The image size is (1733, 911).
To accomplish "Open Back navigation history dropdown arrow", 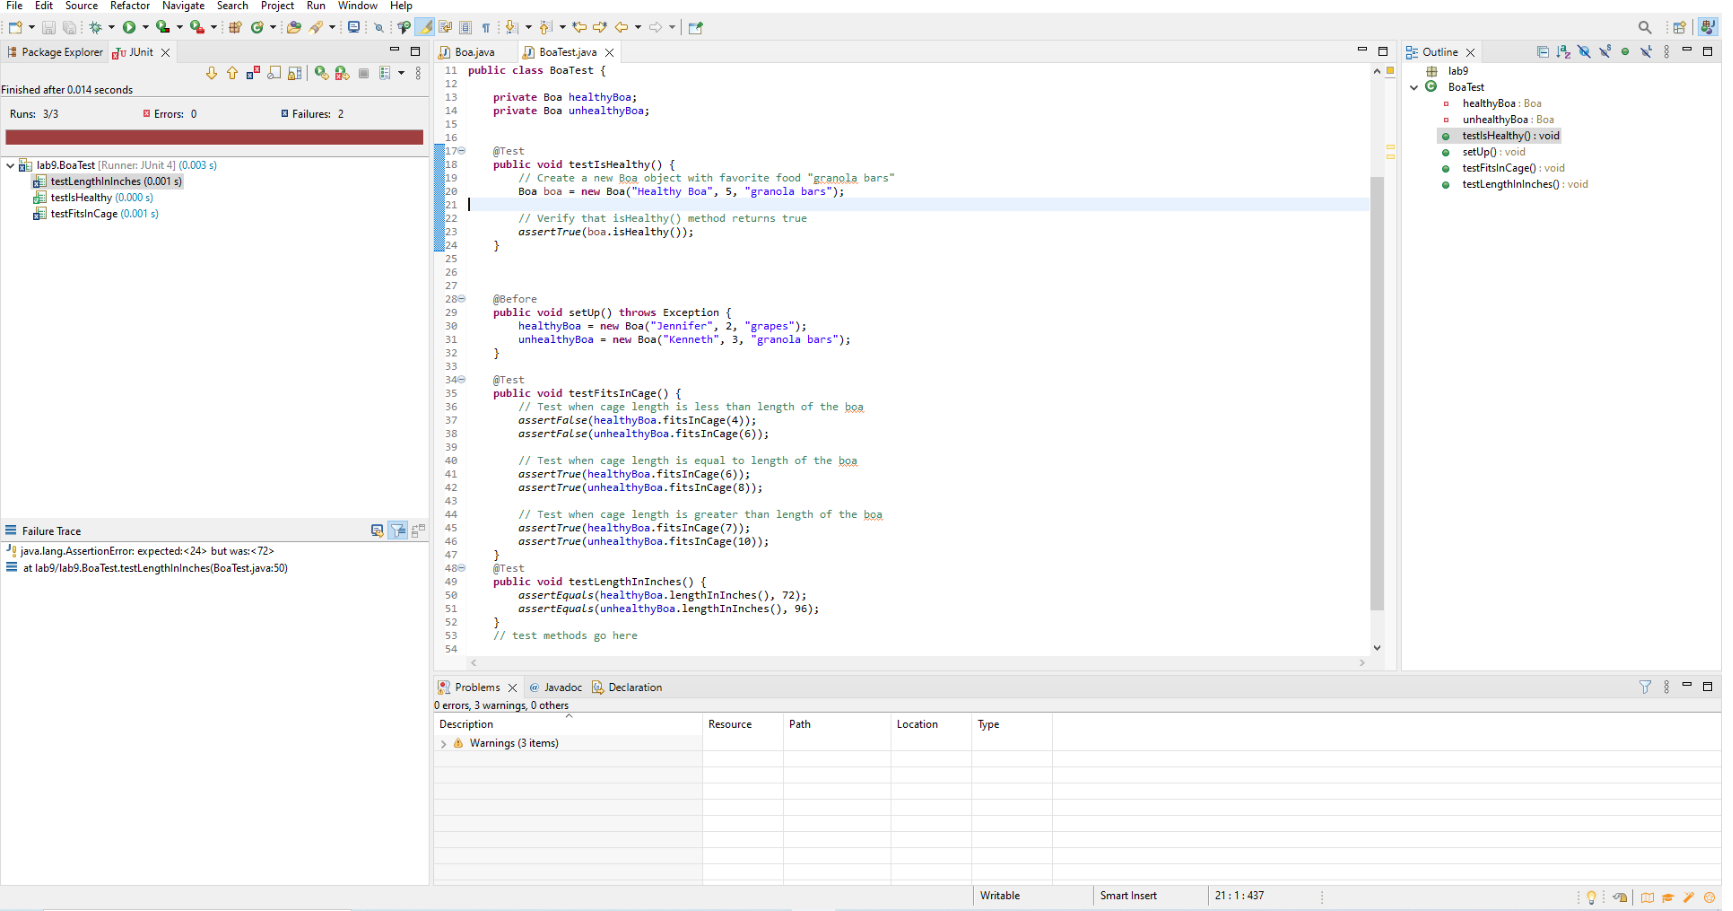I will pyautogui.click(x=638, y=27).
